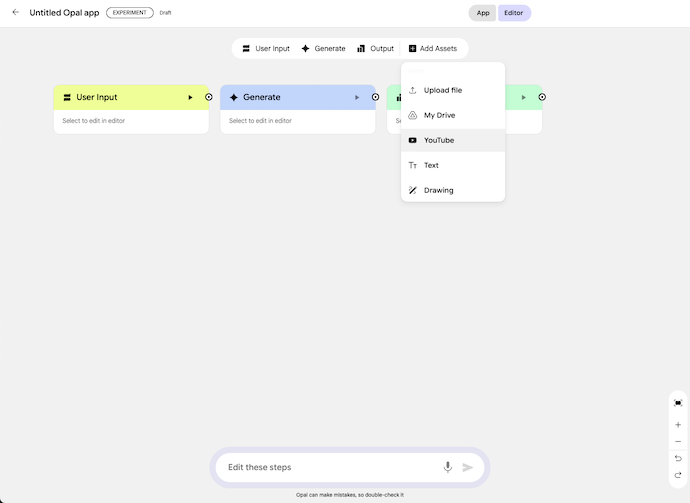Click 'Select to edit in editor' under User Input
Image resolution: width=690 pixels, height=503 pixels.
(x=94, y=121)
